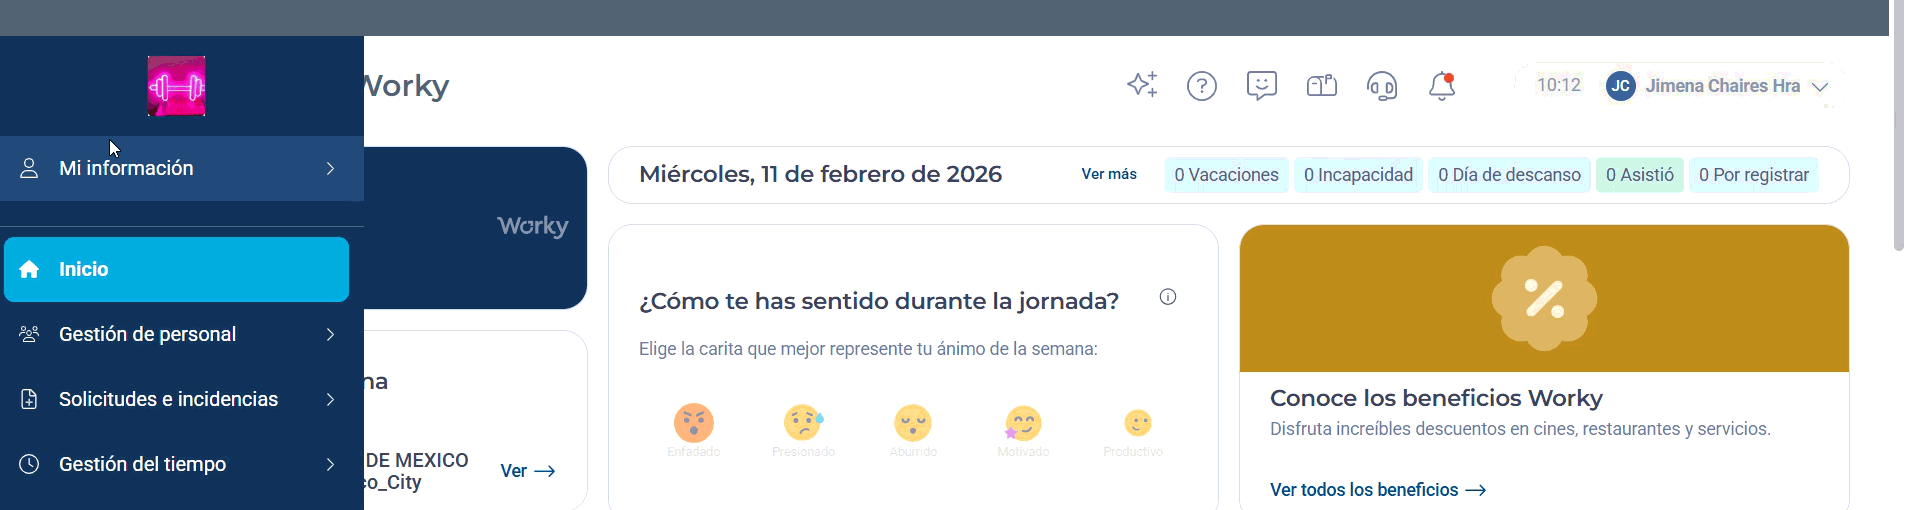This screenshot has width=1908, height=510.
Task: Click the page vertical scrollbar
Action: pos(1899,125)
